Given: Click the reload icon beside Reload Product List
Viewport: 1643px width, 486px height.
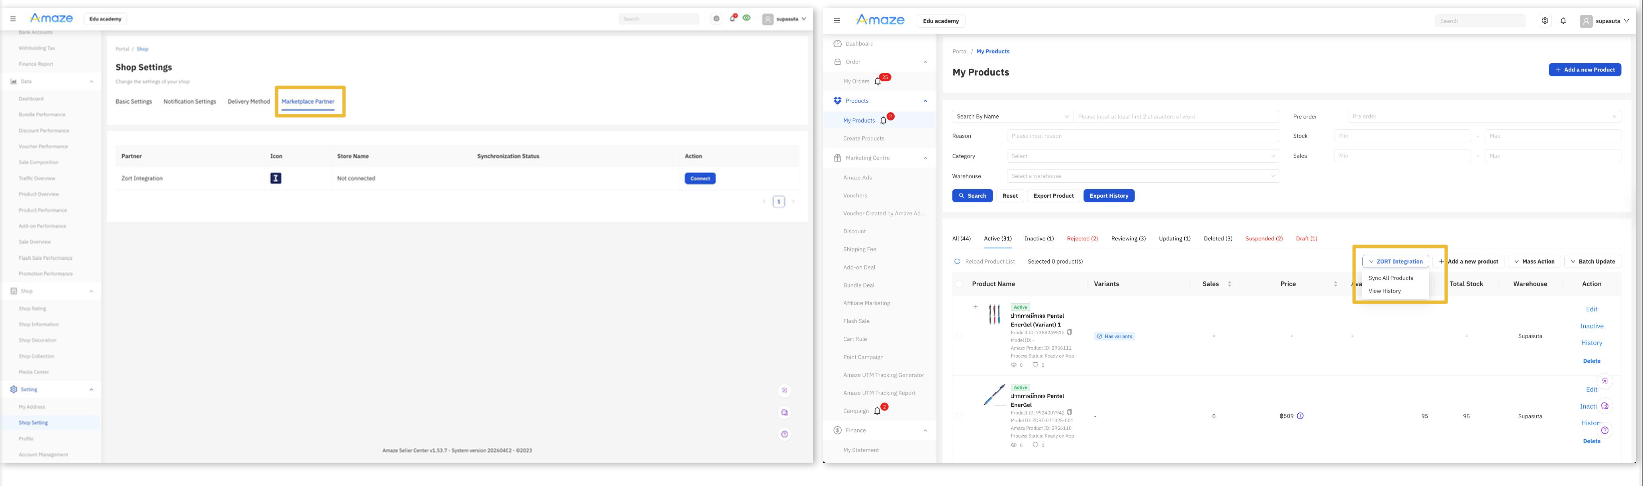Looking at the screenshot, I should (x=957, y=261).
